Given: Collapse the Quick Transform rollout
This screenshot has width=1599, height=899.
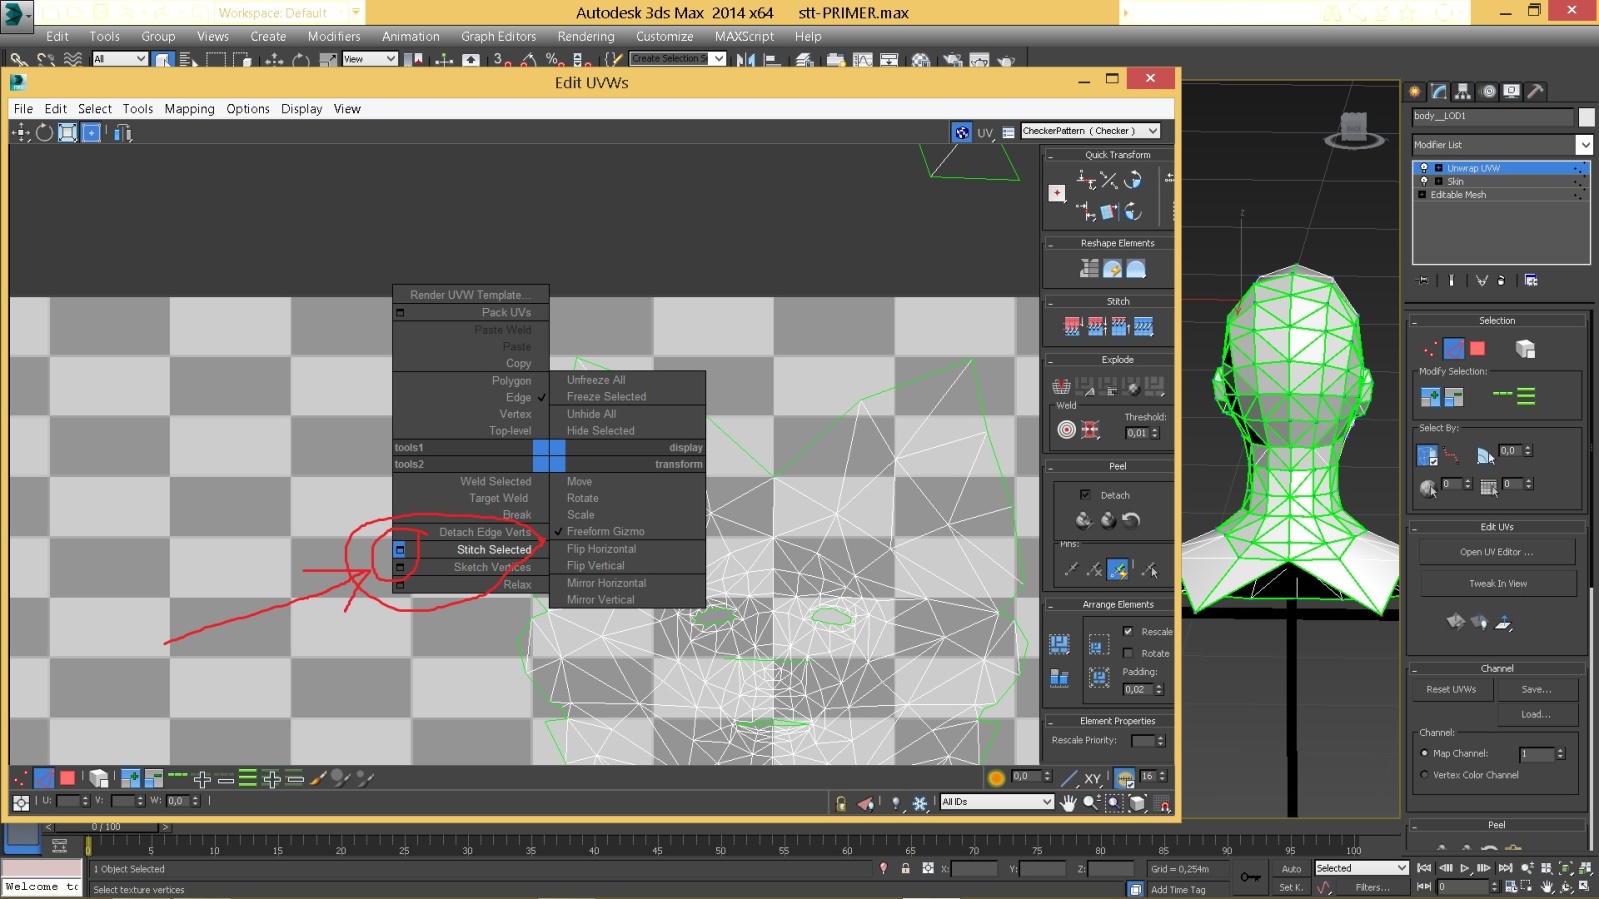Looking at the screenshot, I should coord(1050,155).
